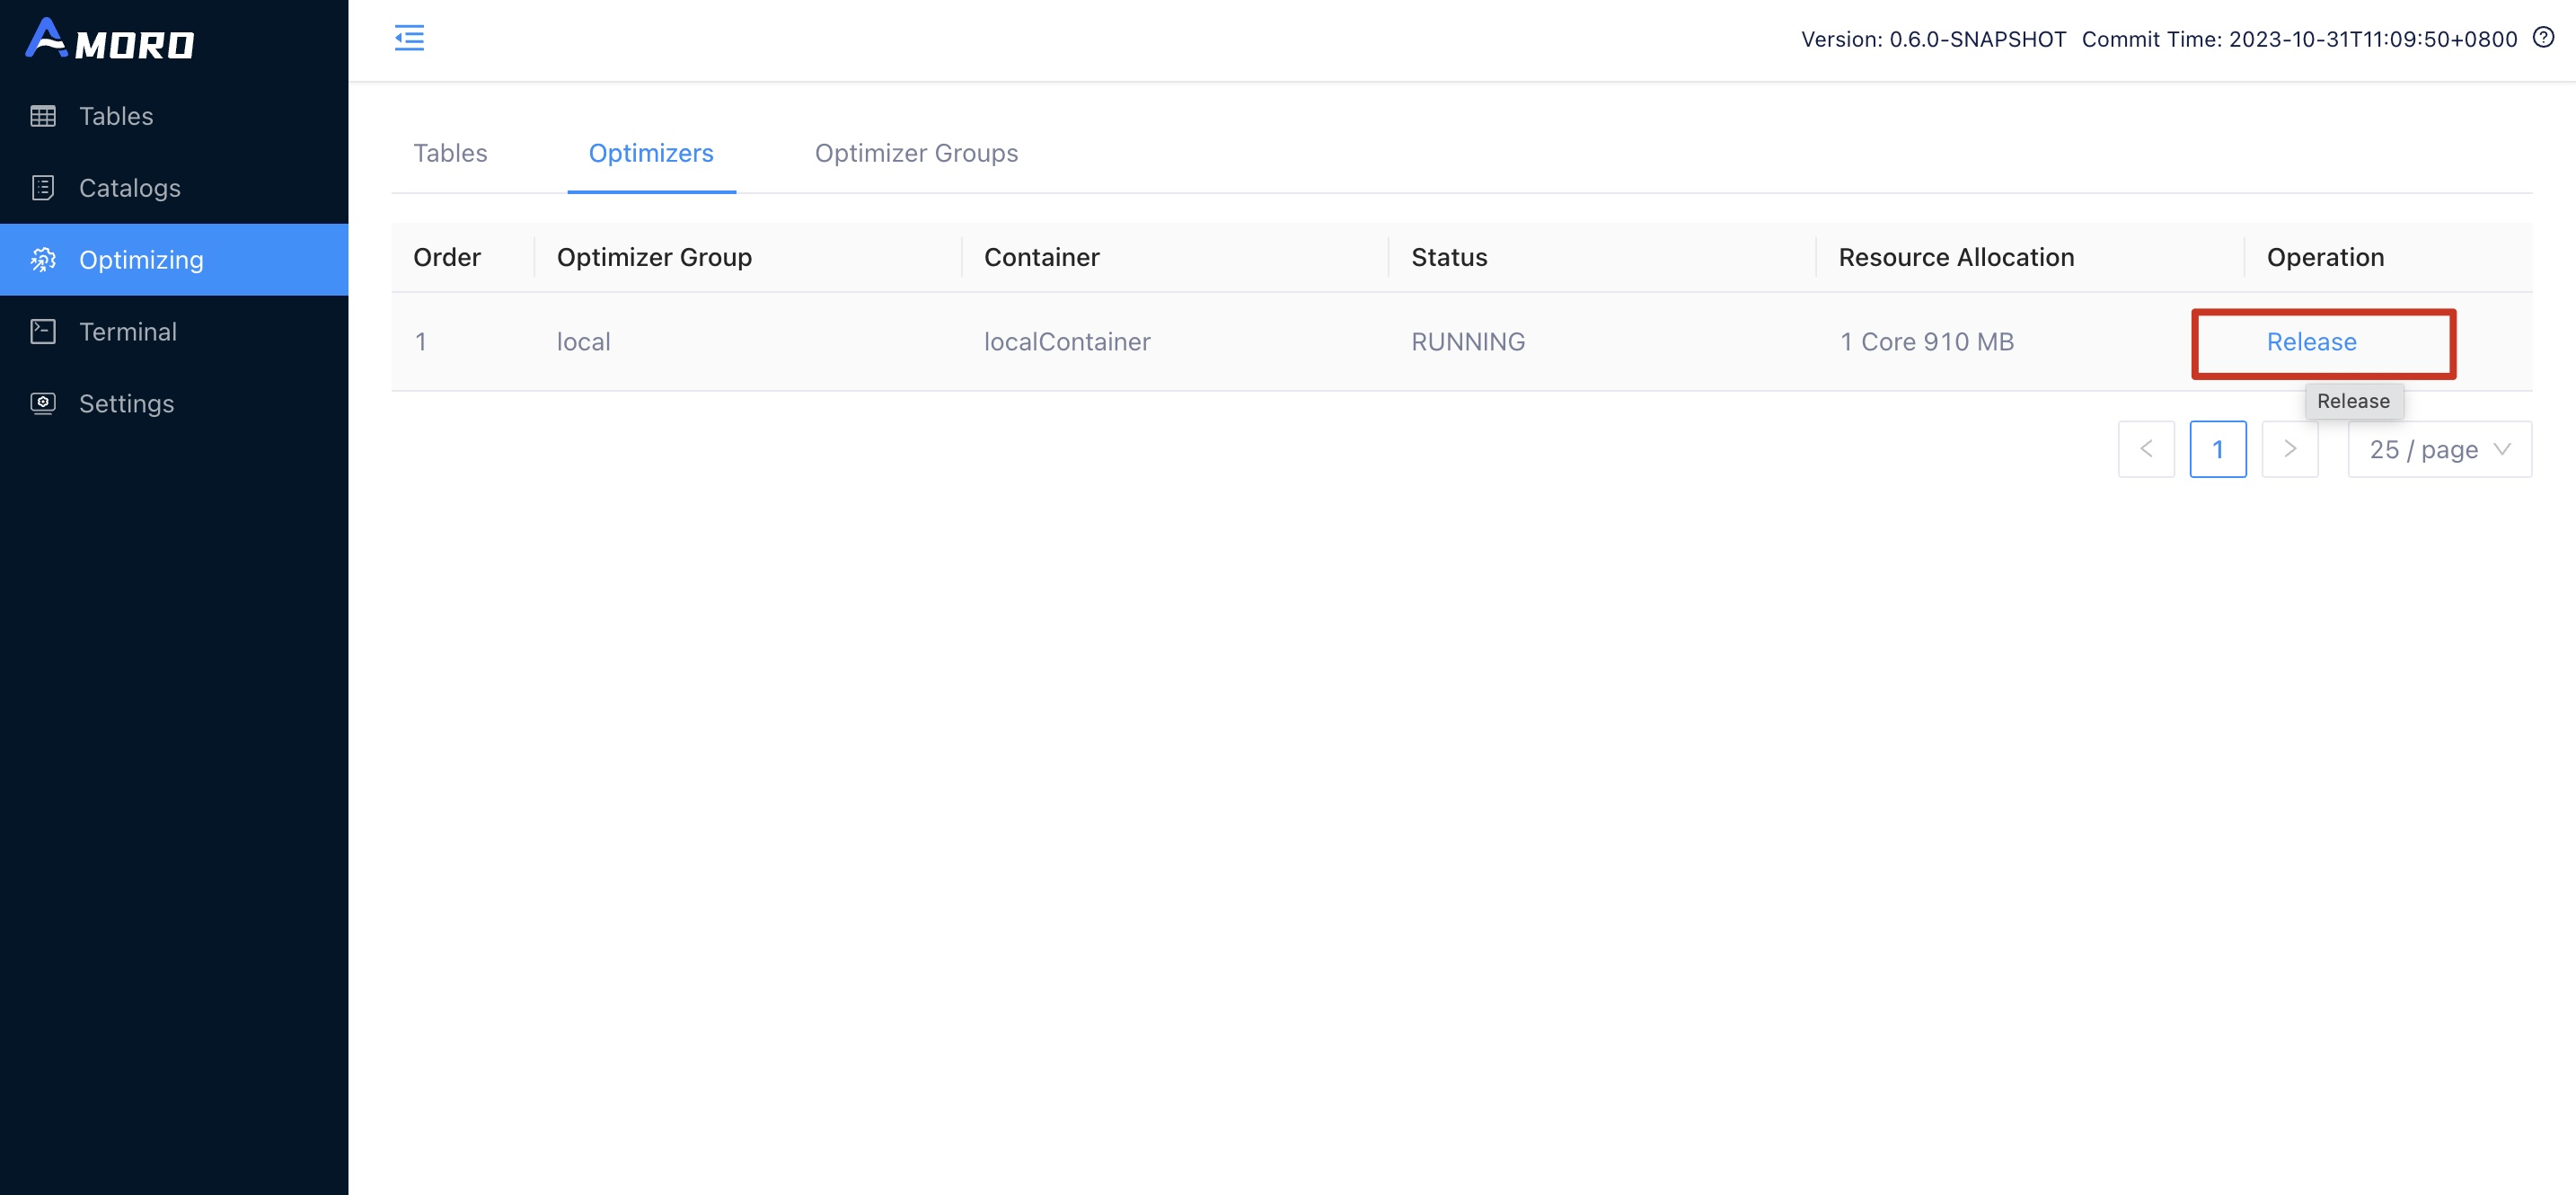This screenshot has height=1195, width=2576.
Task: Release the local optimizer
Action: [x=2311, y=341]
